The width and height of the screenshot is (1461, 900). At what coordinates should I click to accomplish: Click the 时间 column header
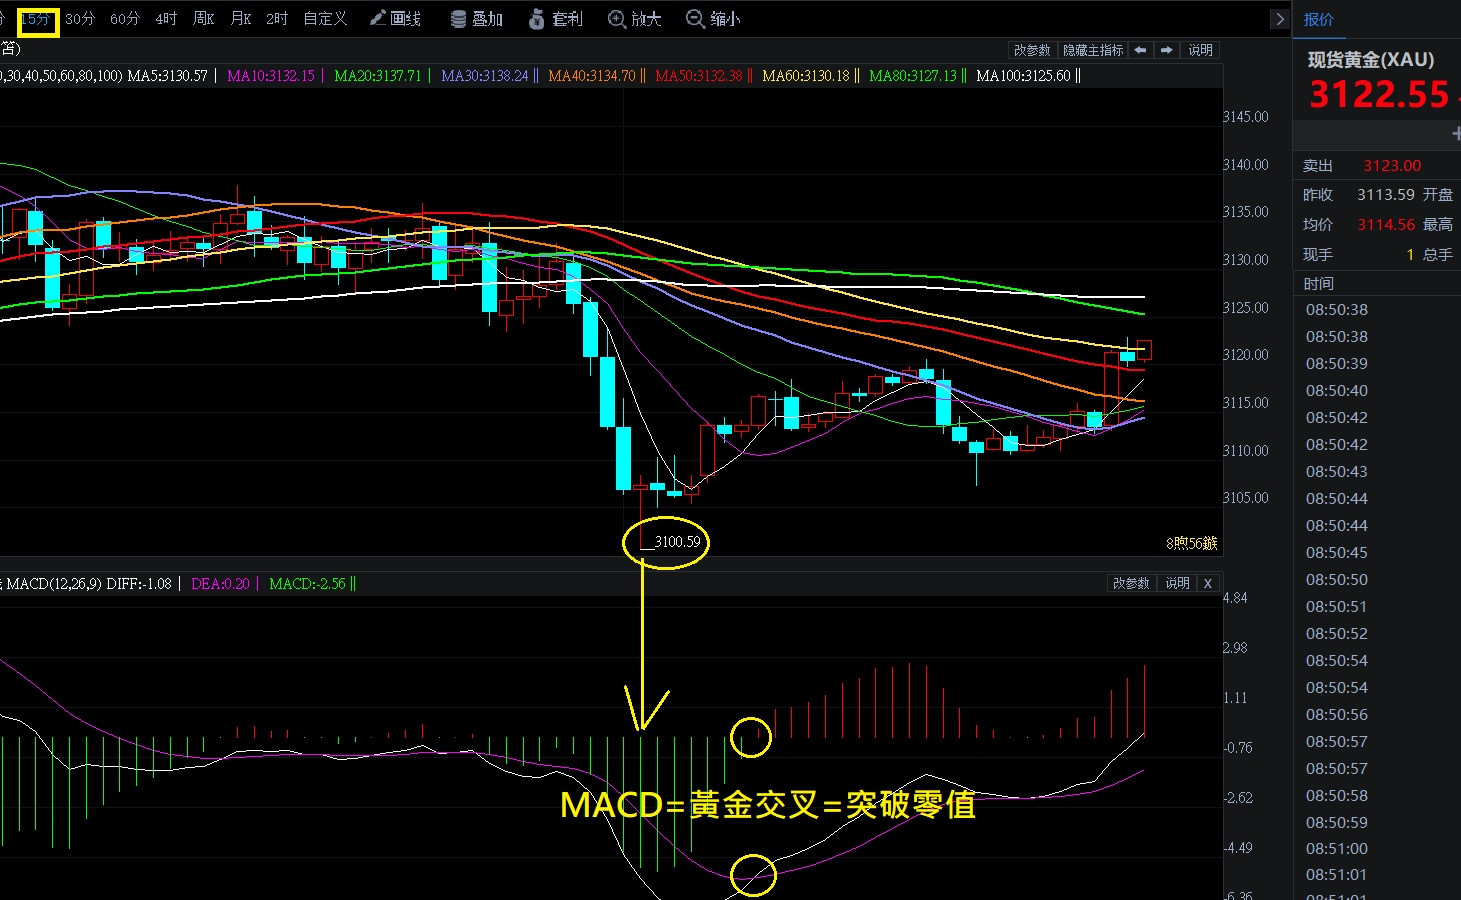coord(1319,284)
